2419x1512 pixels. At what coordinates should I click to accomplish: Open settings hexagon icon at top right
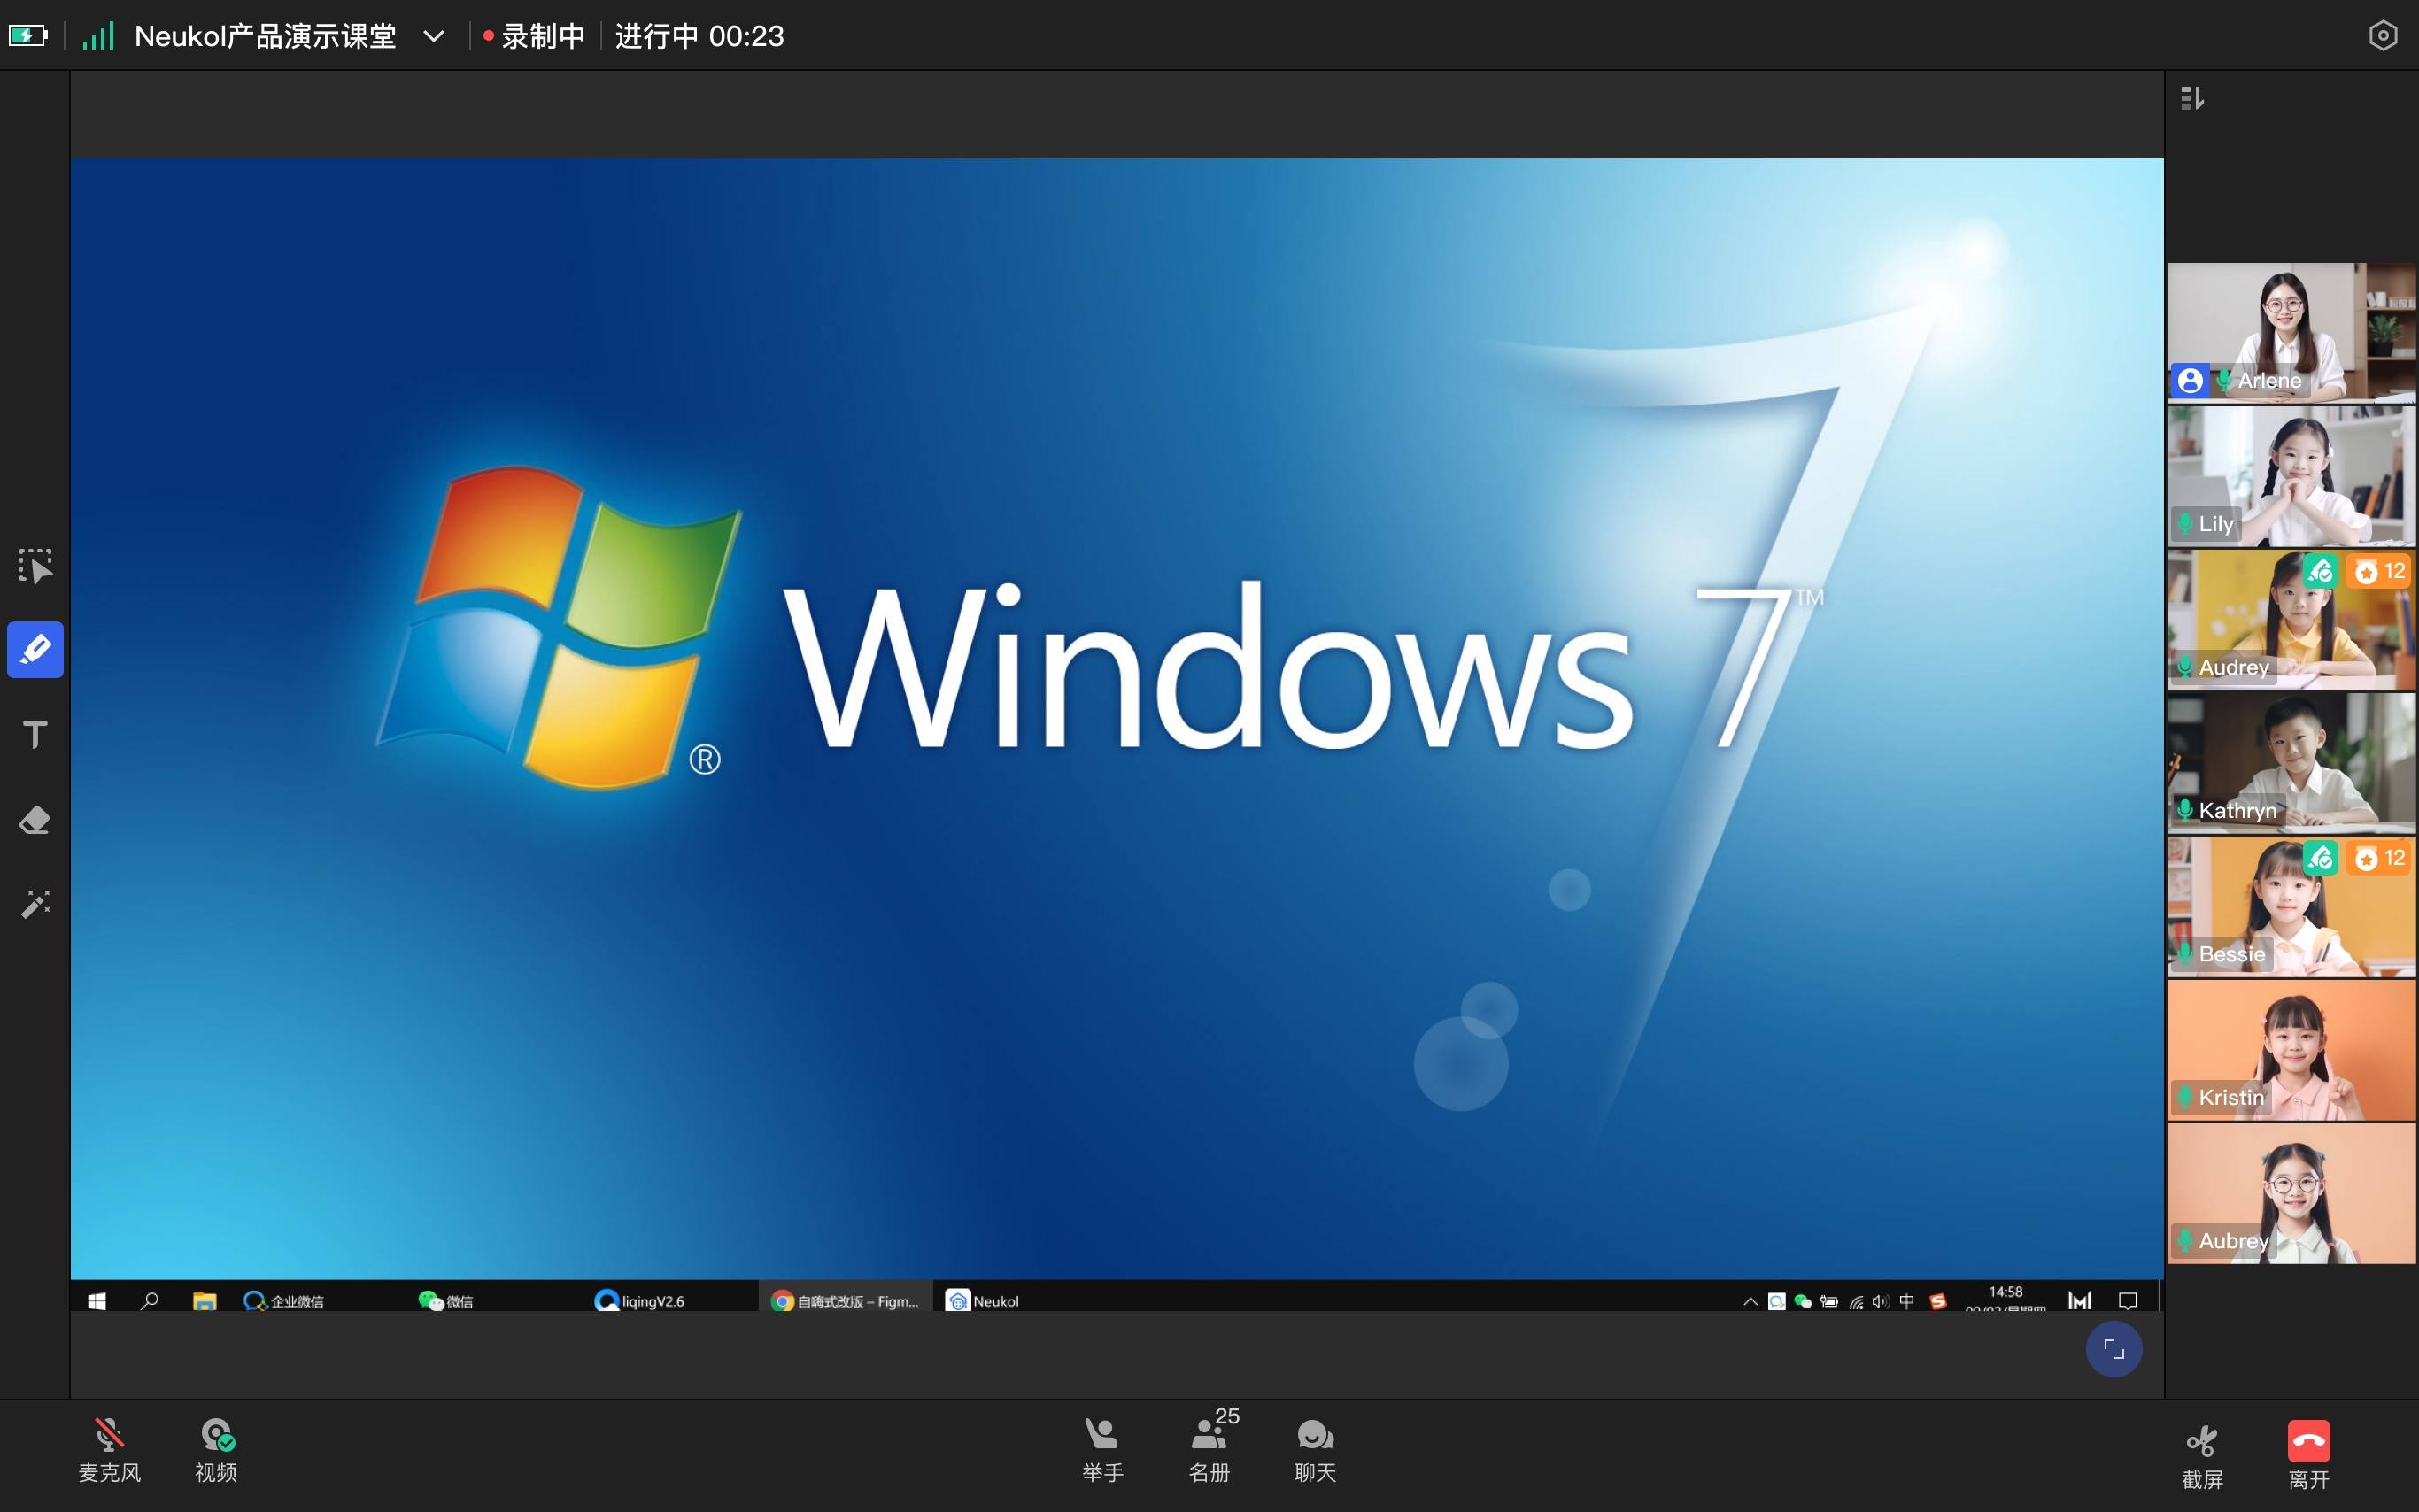click(2383, 36)
